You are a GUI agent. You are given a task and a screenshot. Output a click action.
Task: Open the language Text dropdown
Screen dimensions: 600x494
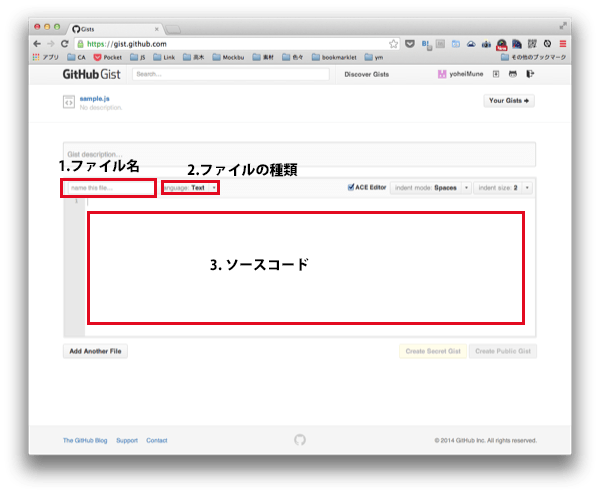[x=190, y=187]
